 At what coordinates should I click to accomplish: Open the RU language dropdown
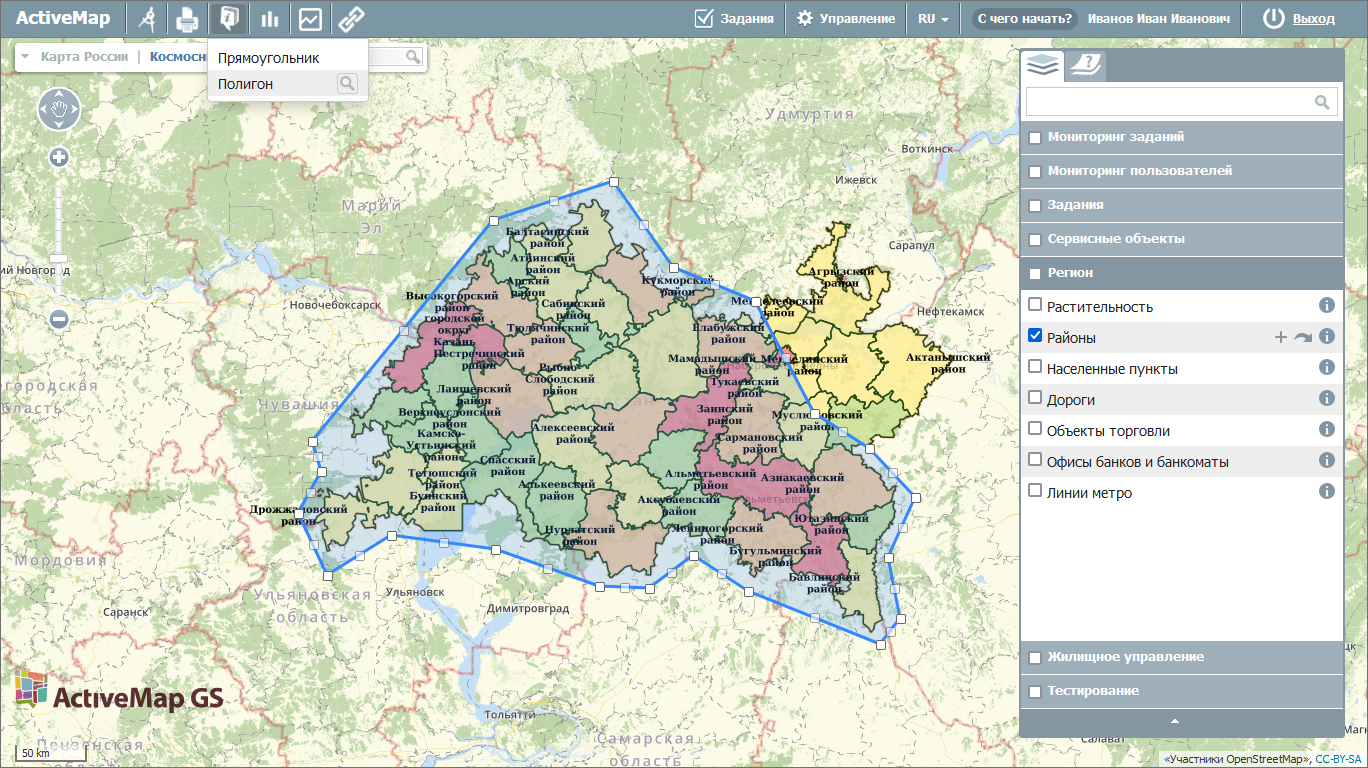tap(932, 18)
